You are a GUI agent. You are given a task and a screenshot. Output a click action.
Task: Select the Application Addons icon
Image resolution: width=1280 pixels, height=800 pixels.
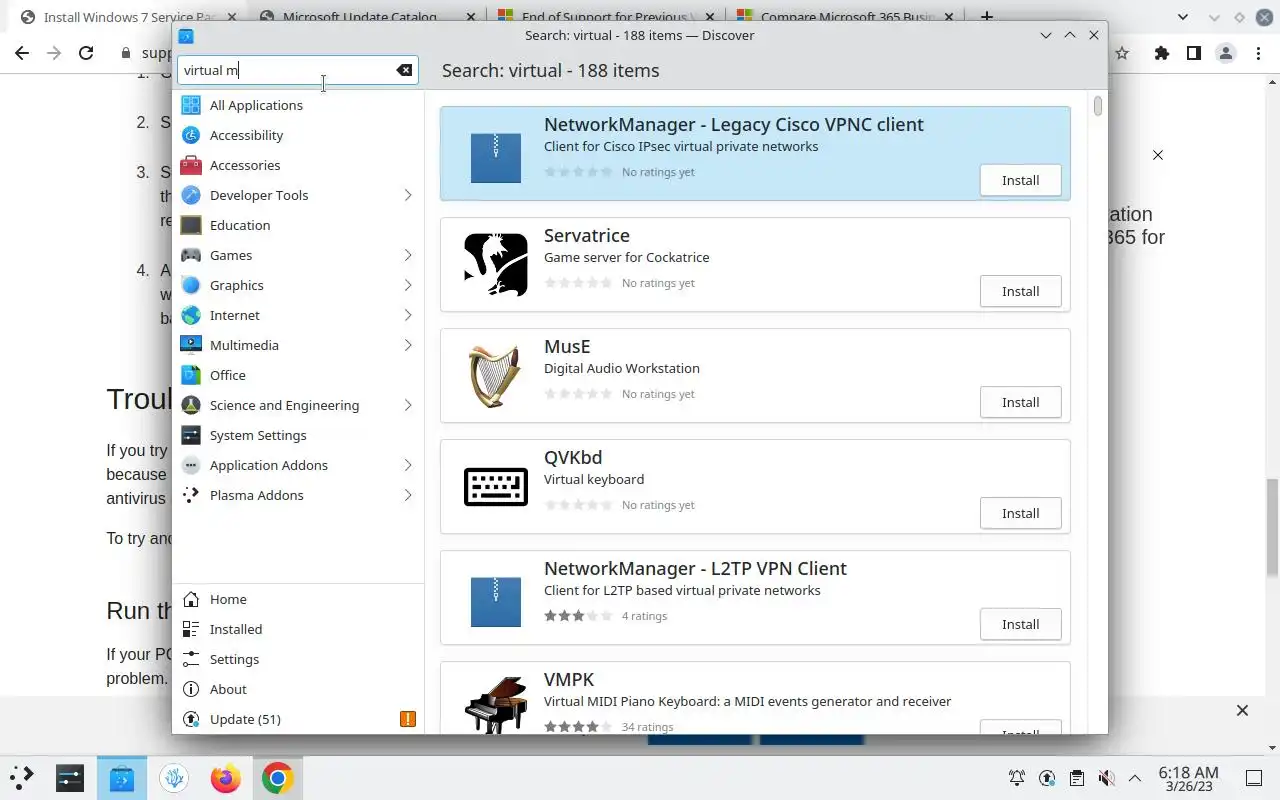click(x=191, y=465)
